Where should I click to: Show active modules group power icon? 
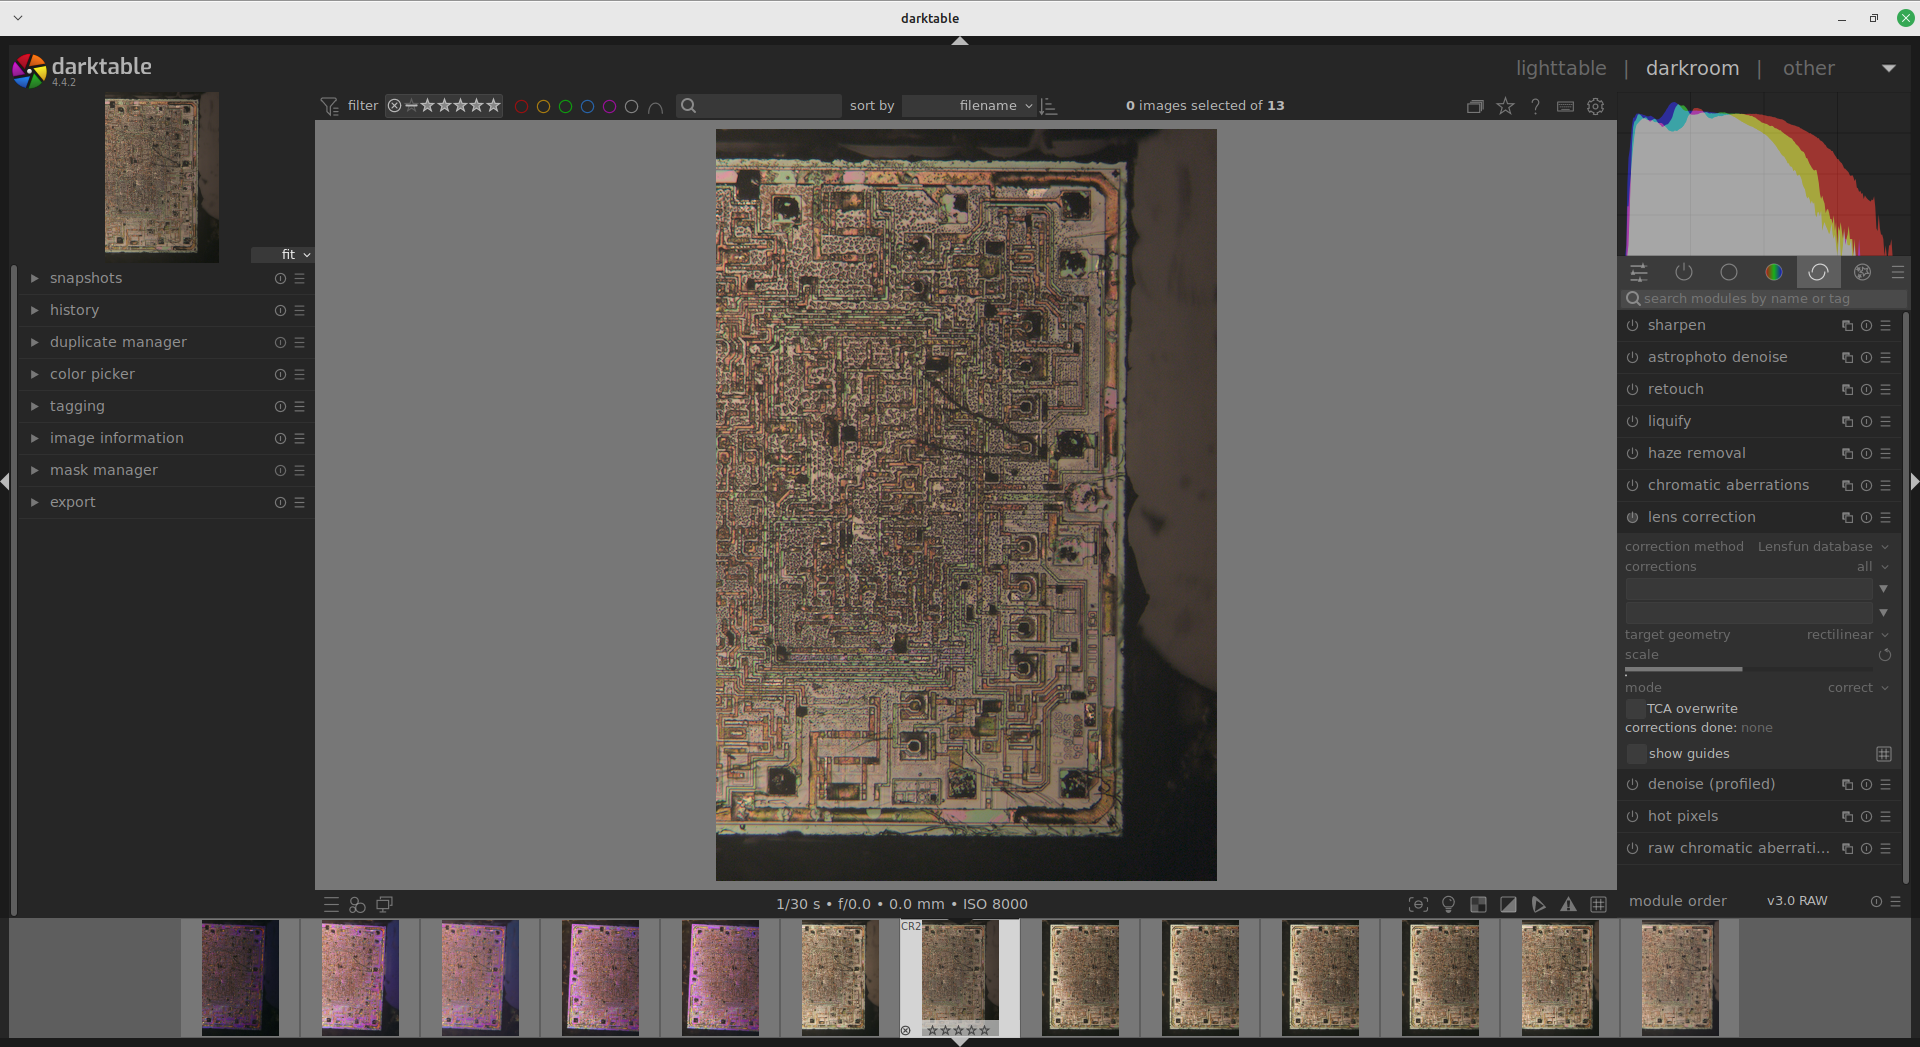point(1684,272)
